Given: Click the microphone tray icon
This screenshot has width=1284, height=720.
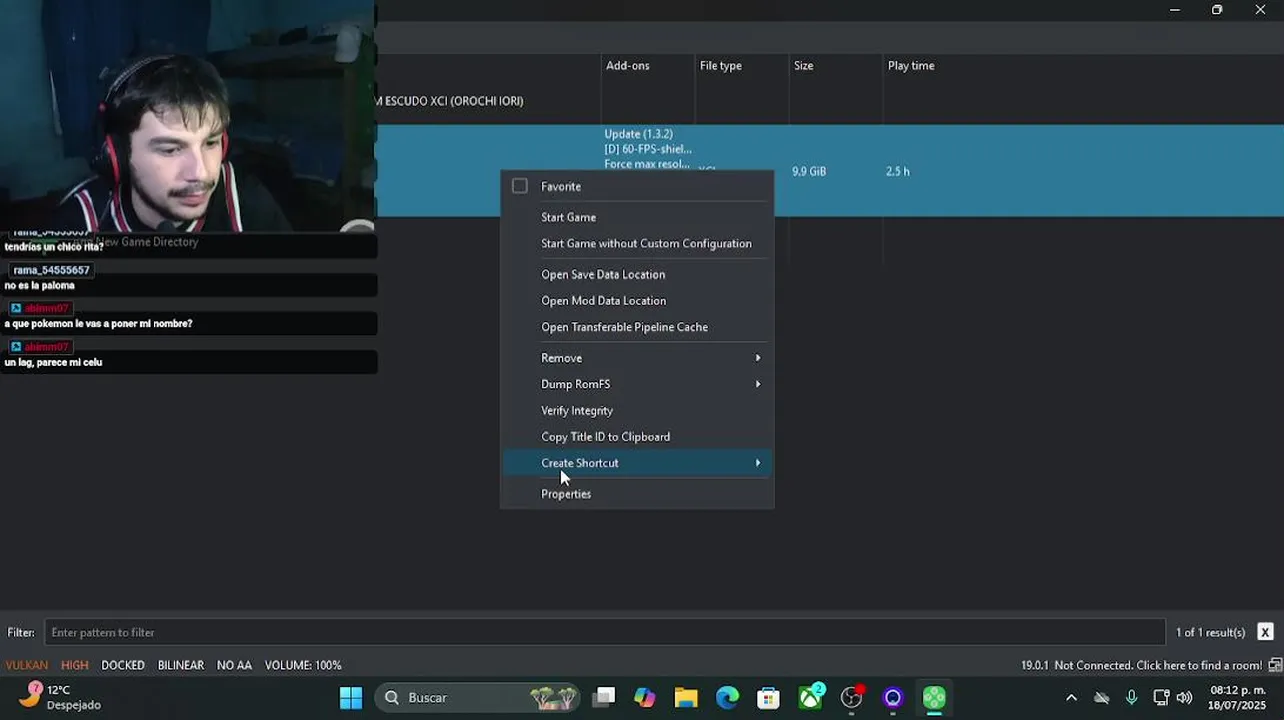Looking at the screenshot, I should click(x=1131, y=698).
